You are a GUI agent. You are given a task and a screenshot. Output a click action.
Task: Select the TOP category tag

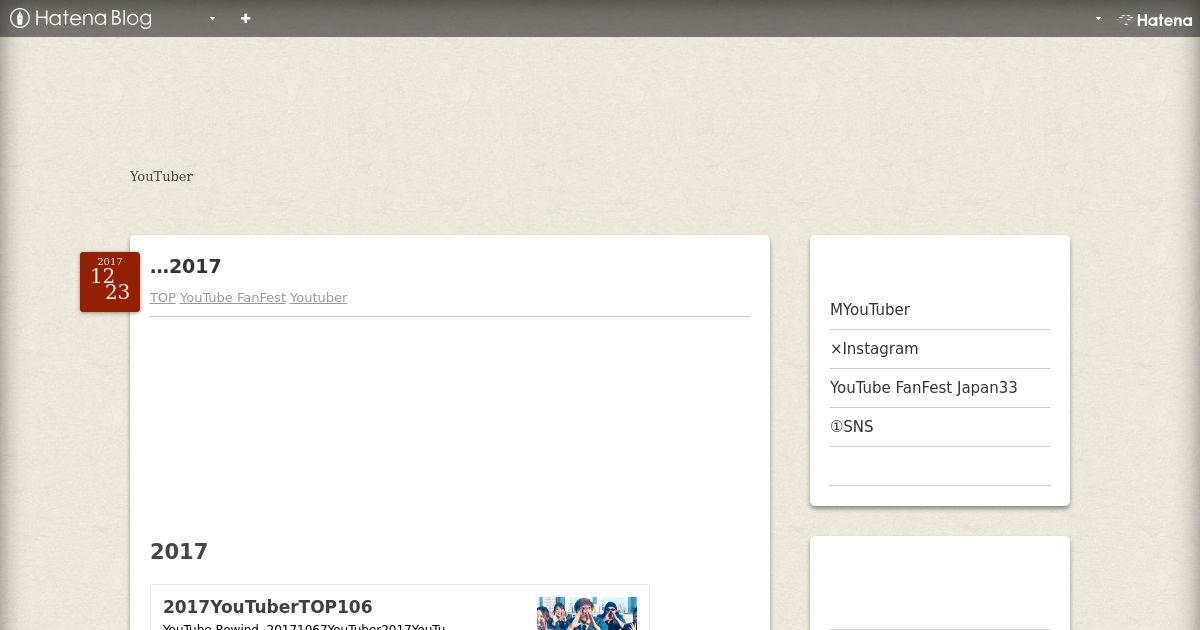[163, 298]
